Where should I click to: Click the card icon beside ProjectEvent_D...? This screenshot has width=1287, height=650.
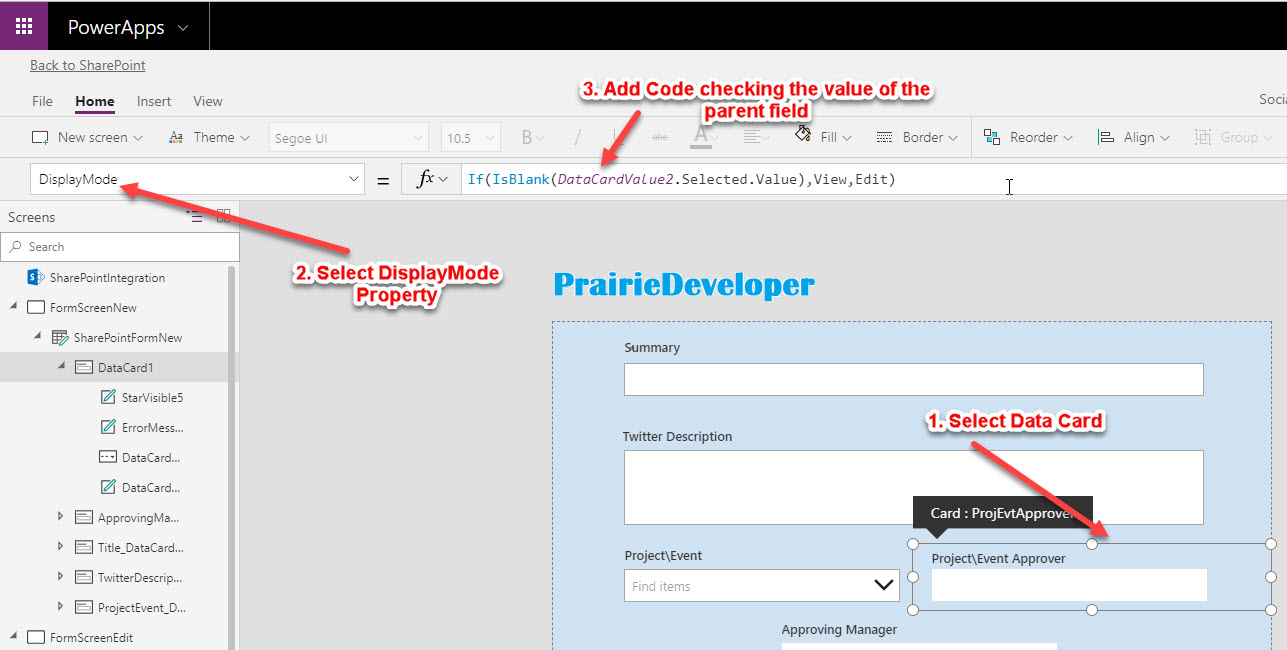[84, 607]
